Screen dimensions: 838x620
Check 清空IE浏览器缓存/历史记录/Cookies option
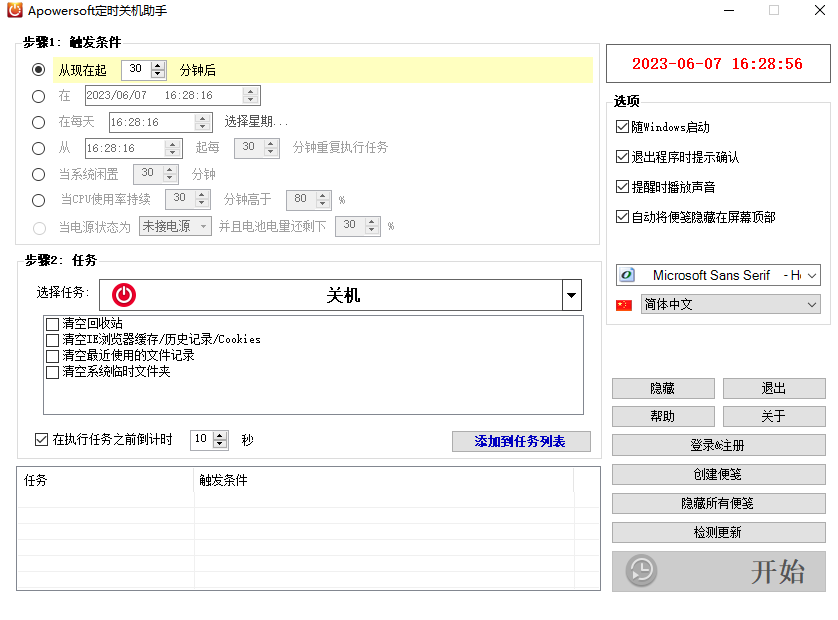click(52, 340)
